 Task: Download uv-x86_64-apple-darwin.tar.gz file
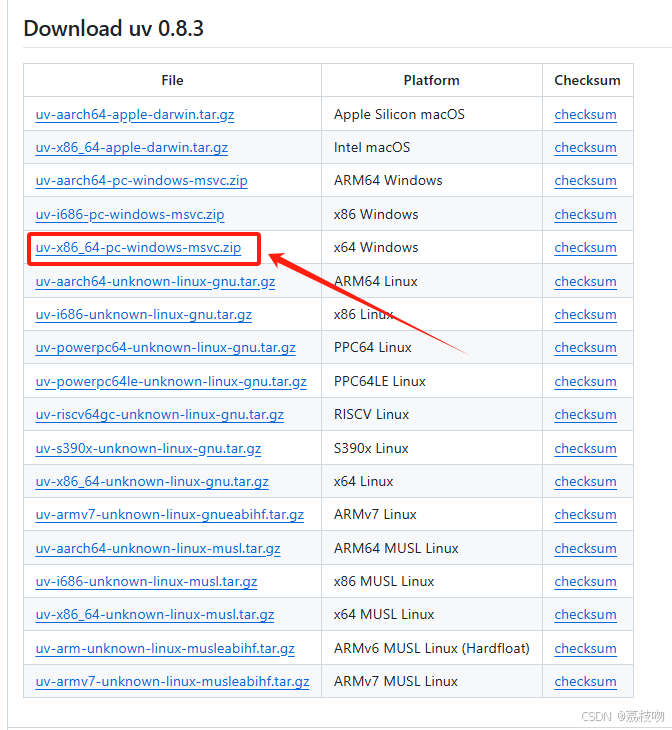point(132,148)
